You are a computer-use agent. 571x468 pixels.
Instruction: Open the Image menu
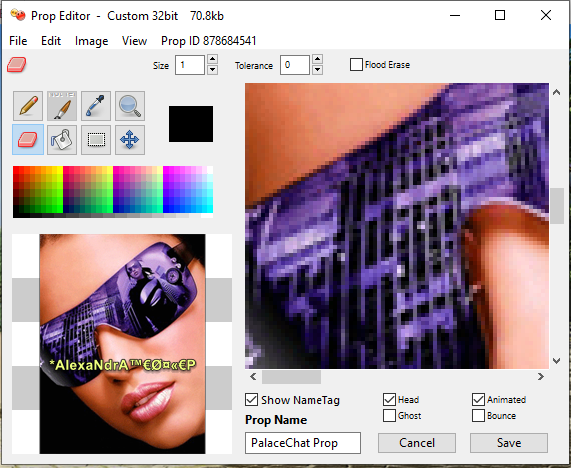click(91, 41)
